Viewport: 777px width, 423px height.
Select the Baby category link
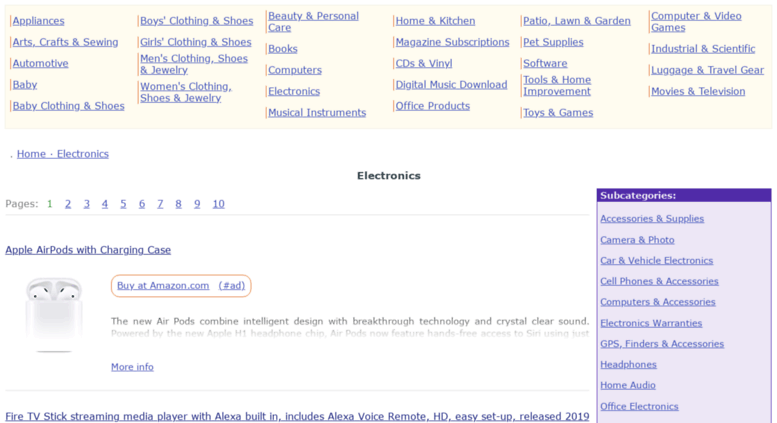click(x=25, y=85)
